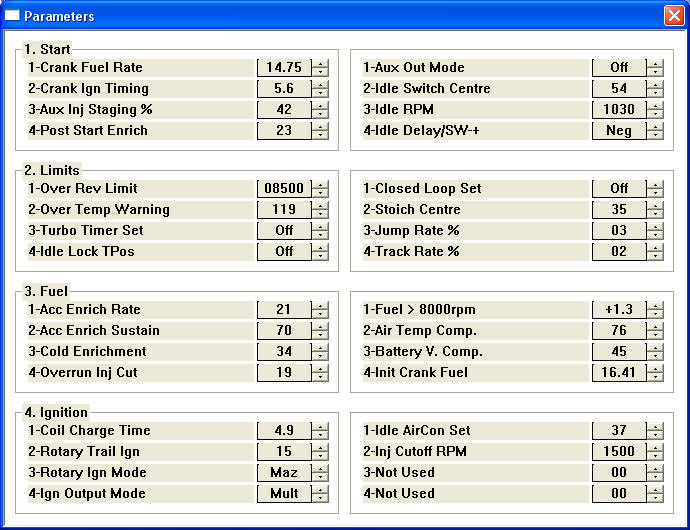
Task: Decrease Inj Cutoff RPM with down arrow
Action: (655, 456)
